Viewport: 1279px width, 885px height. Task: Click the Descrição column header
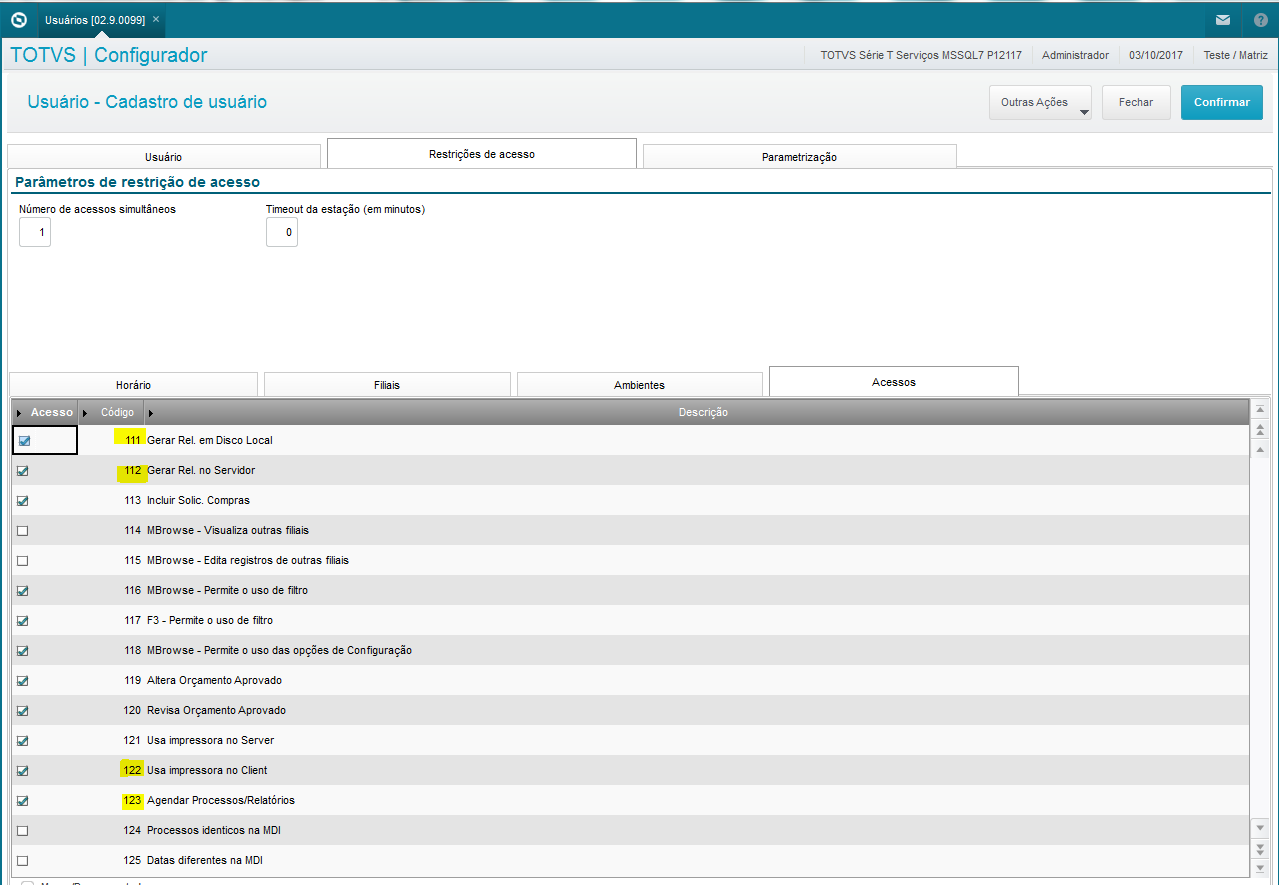point(703,412)
